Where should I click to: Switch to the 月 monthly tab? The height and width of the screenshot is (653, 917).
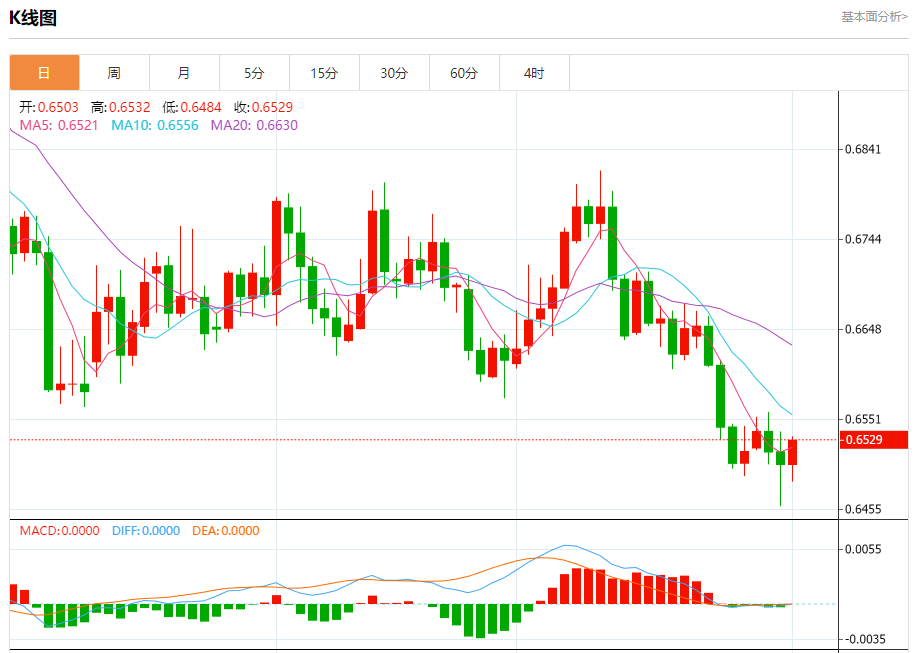(184, 72)
